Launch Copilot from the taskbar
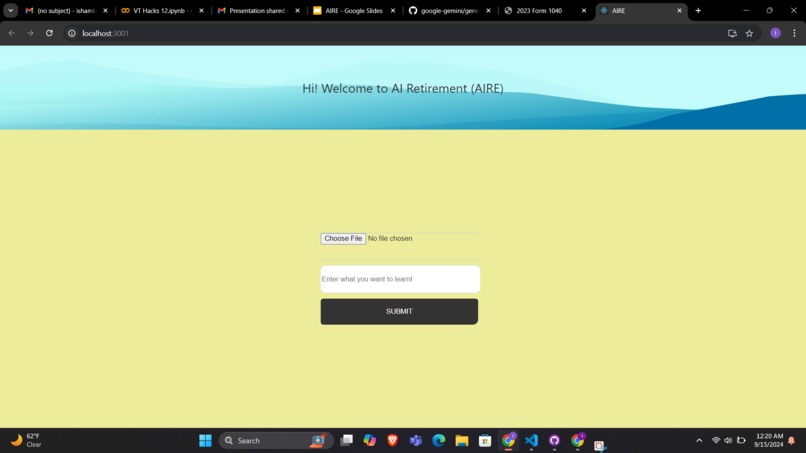 [370, 441]
